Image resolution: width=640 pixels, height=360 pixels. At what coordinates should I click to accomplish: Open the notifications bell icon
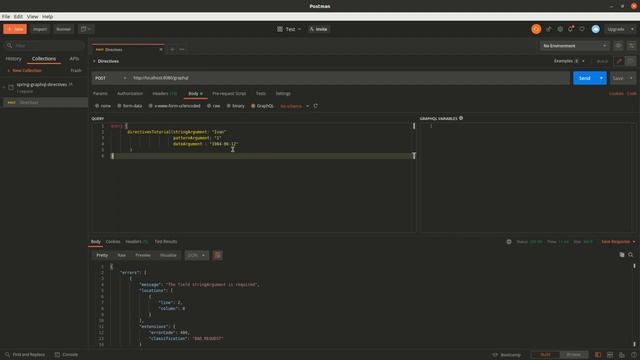pyautogui.click(x=571, y=29)
